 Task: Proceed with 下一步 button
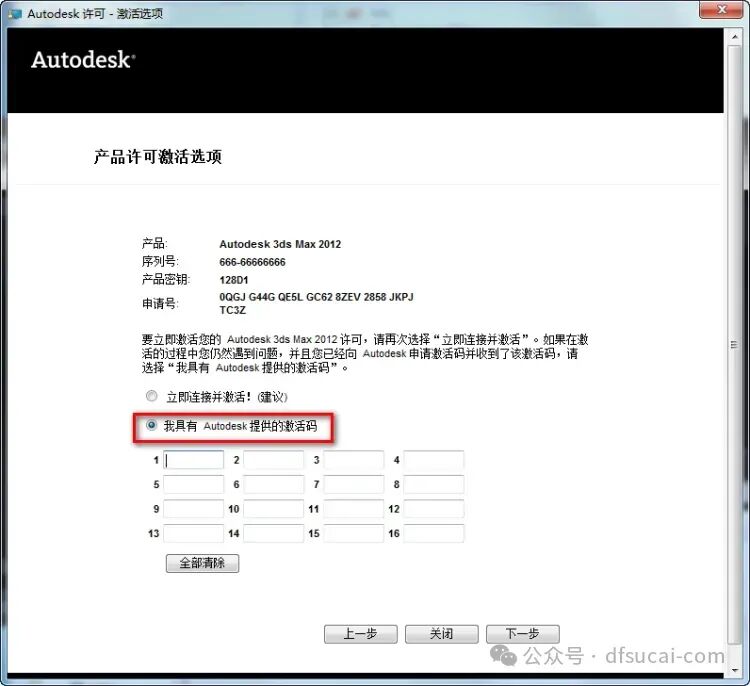click(x=522, y=634)
